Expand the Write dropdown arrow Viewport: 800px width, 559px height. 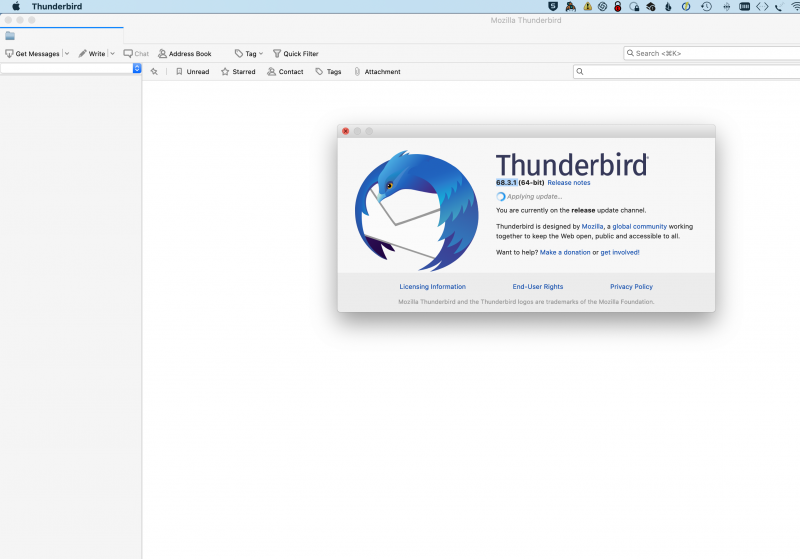(112, 54)
